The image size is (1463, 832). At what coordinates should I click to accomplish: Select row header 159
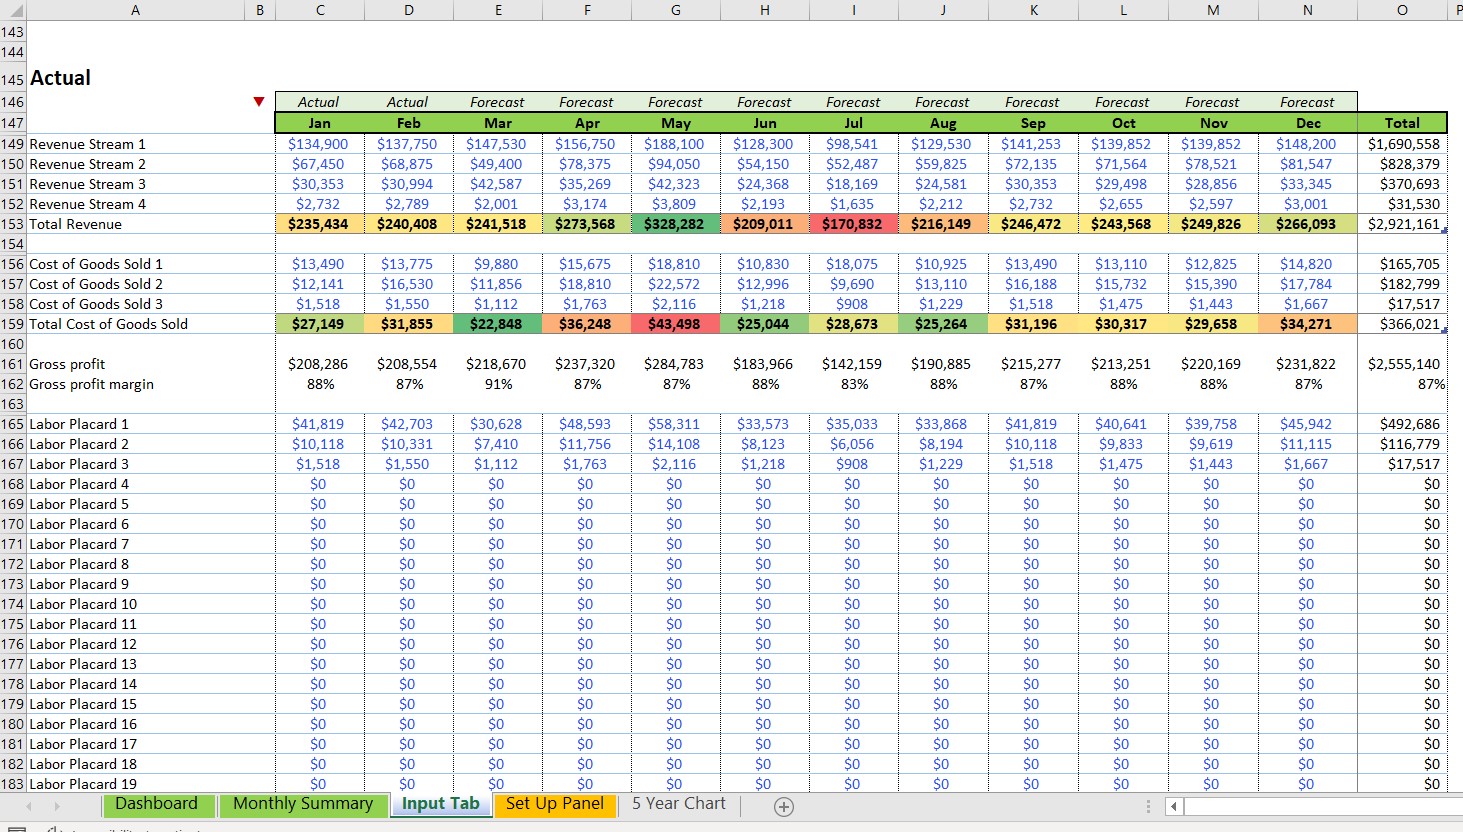[13, 323]
